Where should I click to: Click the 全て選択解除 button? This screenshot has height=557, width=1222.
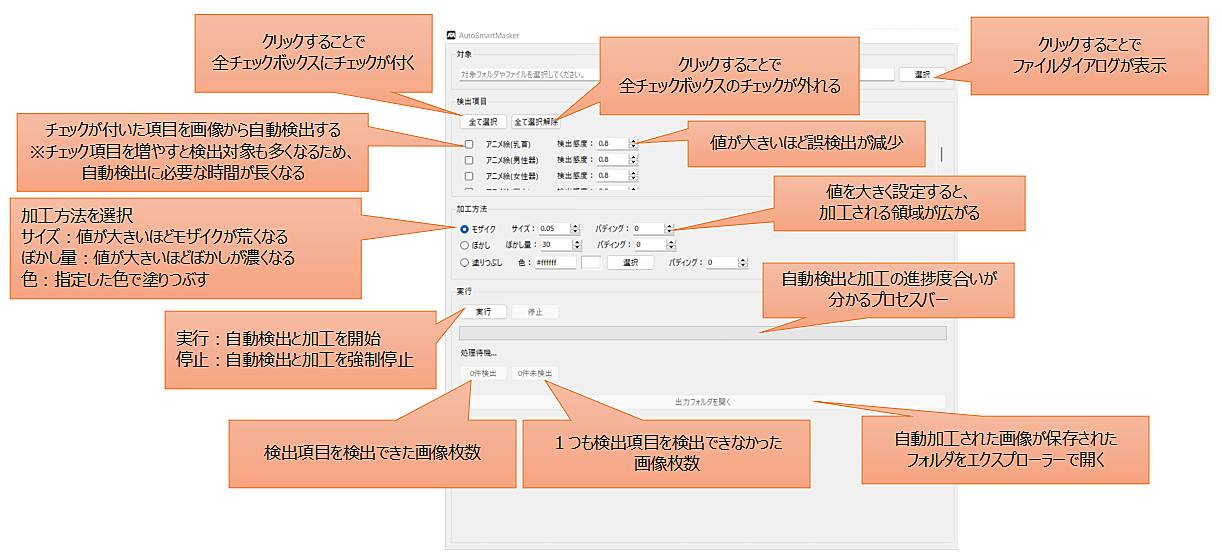pos(538,122)
